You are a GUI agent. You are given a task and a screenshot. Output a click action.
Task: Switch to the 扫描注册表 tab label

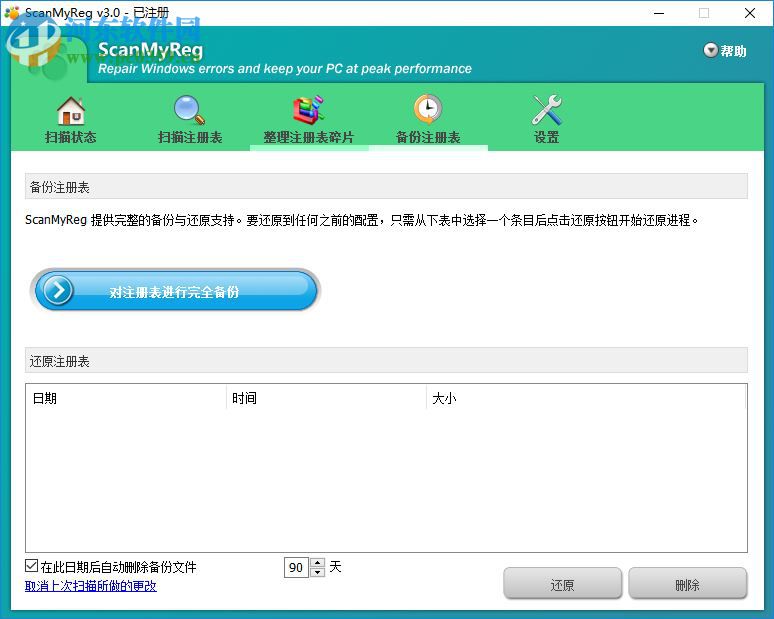pos(190,137)
